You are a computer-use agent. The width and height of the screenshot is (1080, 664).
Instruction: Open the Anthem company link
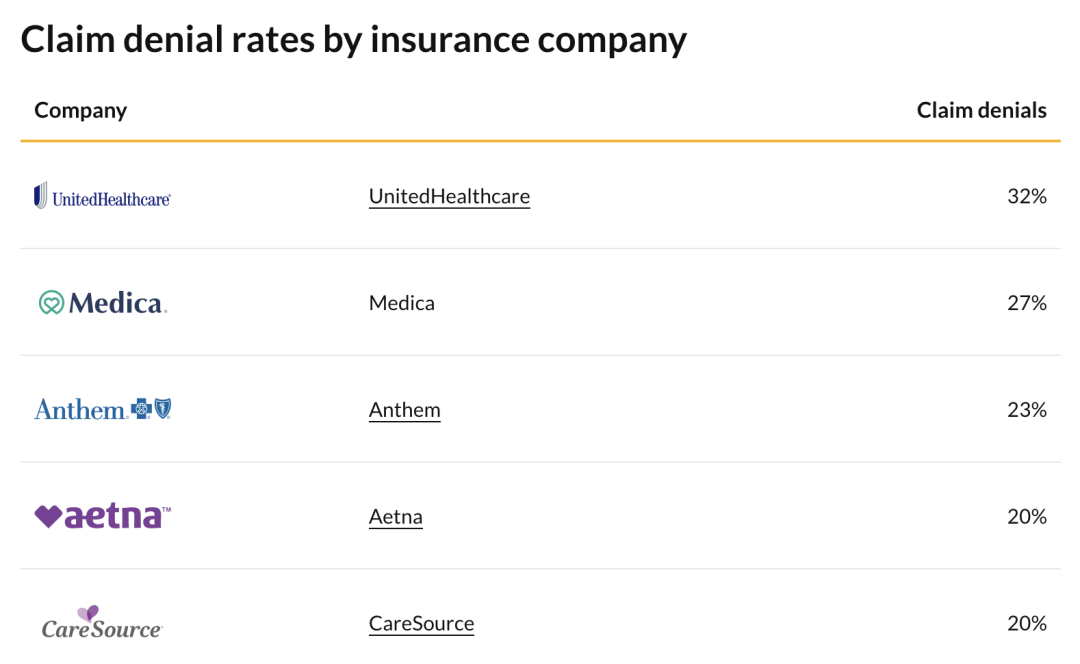(404, 410)
